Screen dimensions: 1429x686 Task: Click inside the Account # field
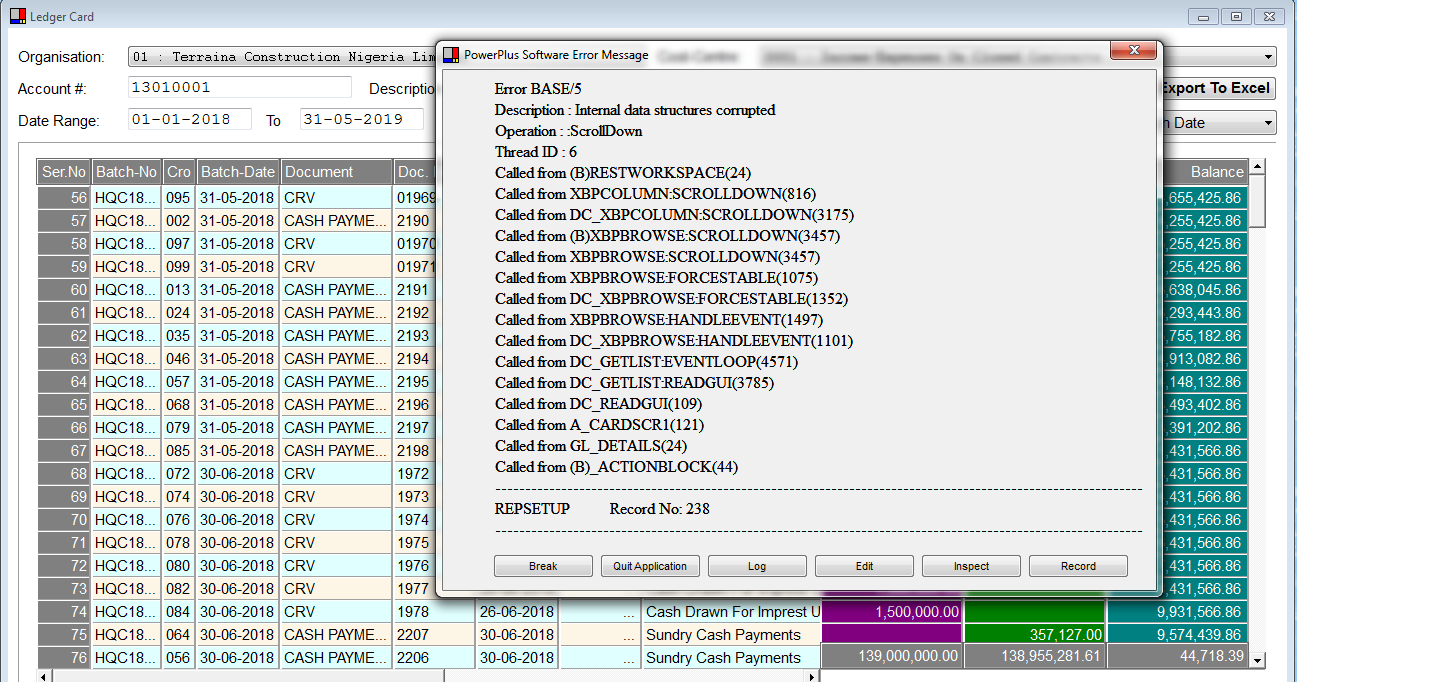[240, 88]
